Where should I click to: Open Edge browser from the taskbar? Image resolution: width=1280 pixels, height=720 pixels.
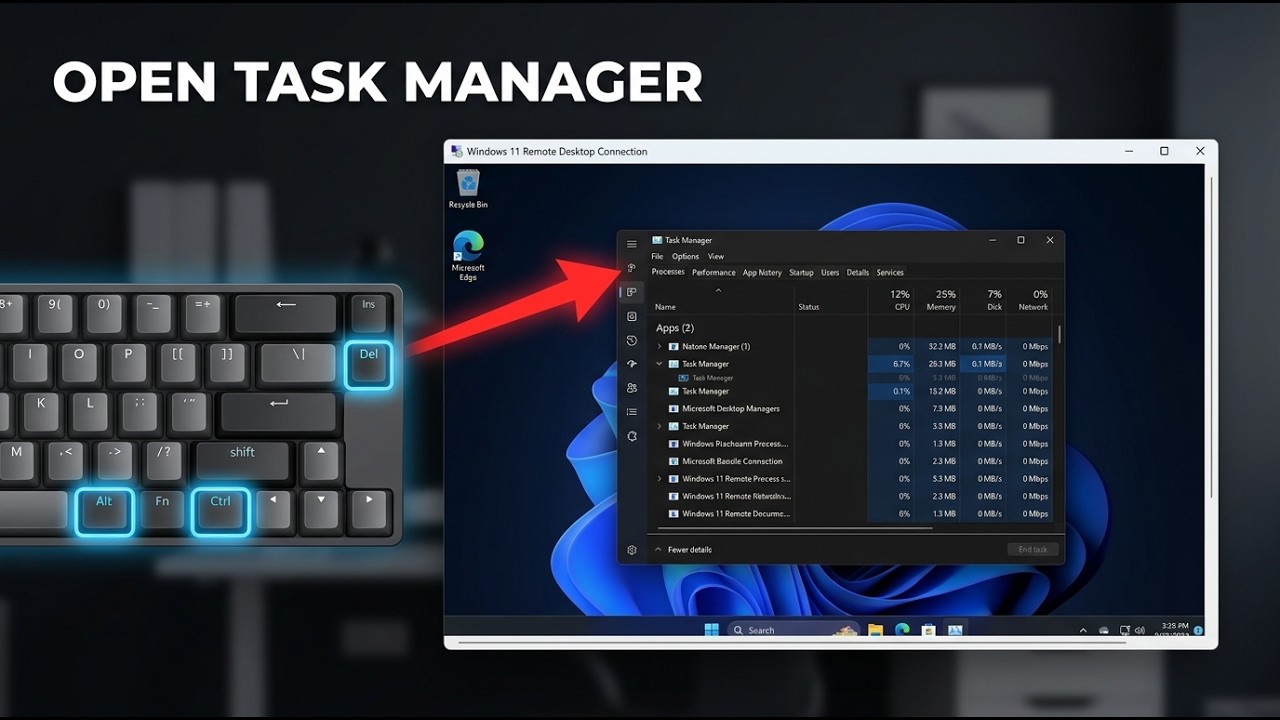point(902,630)
